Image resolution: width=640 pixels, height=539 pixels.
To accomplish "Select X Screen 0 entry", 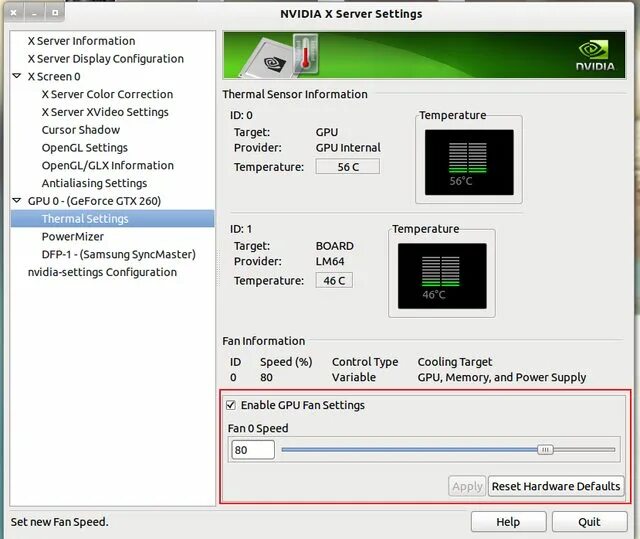I will (54, 76).
